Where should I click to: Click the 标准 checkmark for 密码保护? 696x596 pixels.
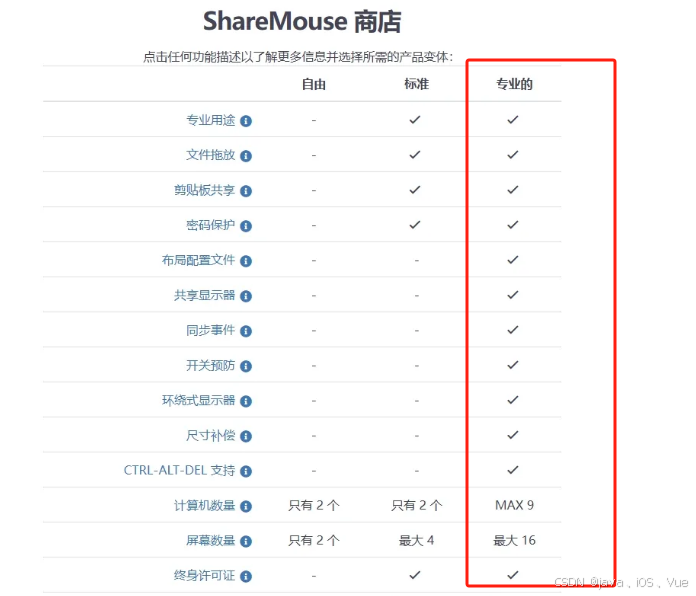point(415,225)
